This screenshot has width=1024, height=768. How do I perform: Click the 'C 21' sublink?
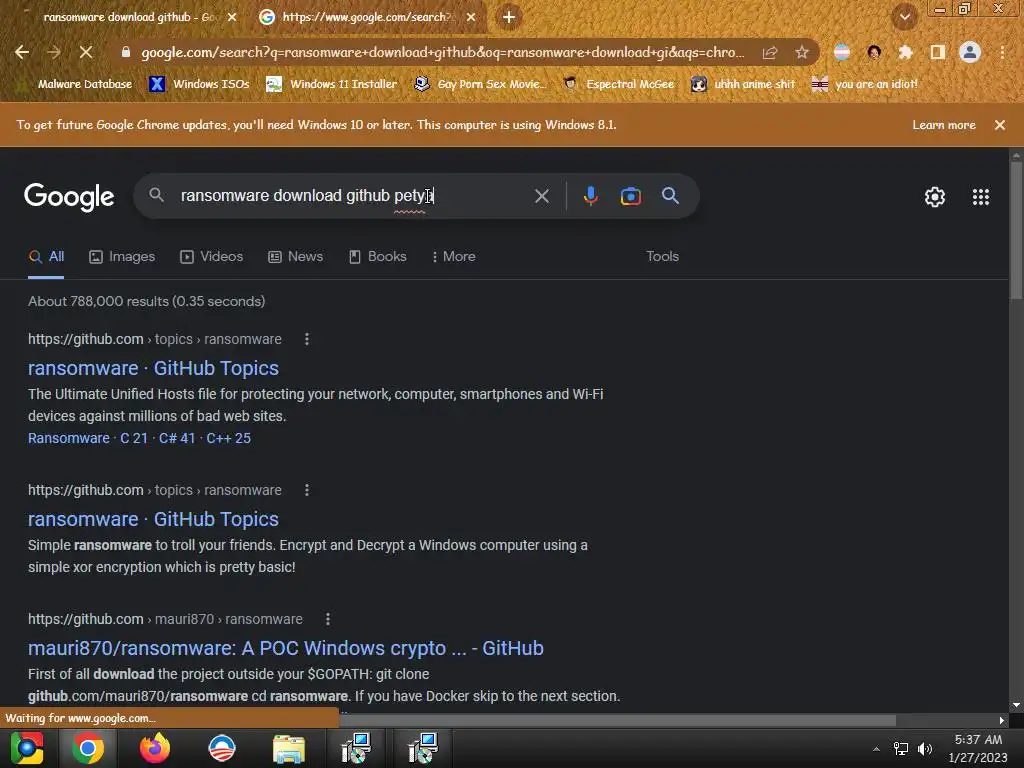(134, 438)
